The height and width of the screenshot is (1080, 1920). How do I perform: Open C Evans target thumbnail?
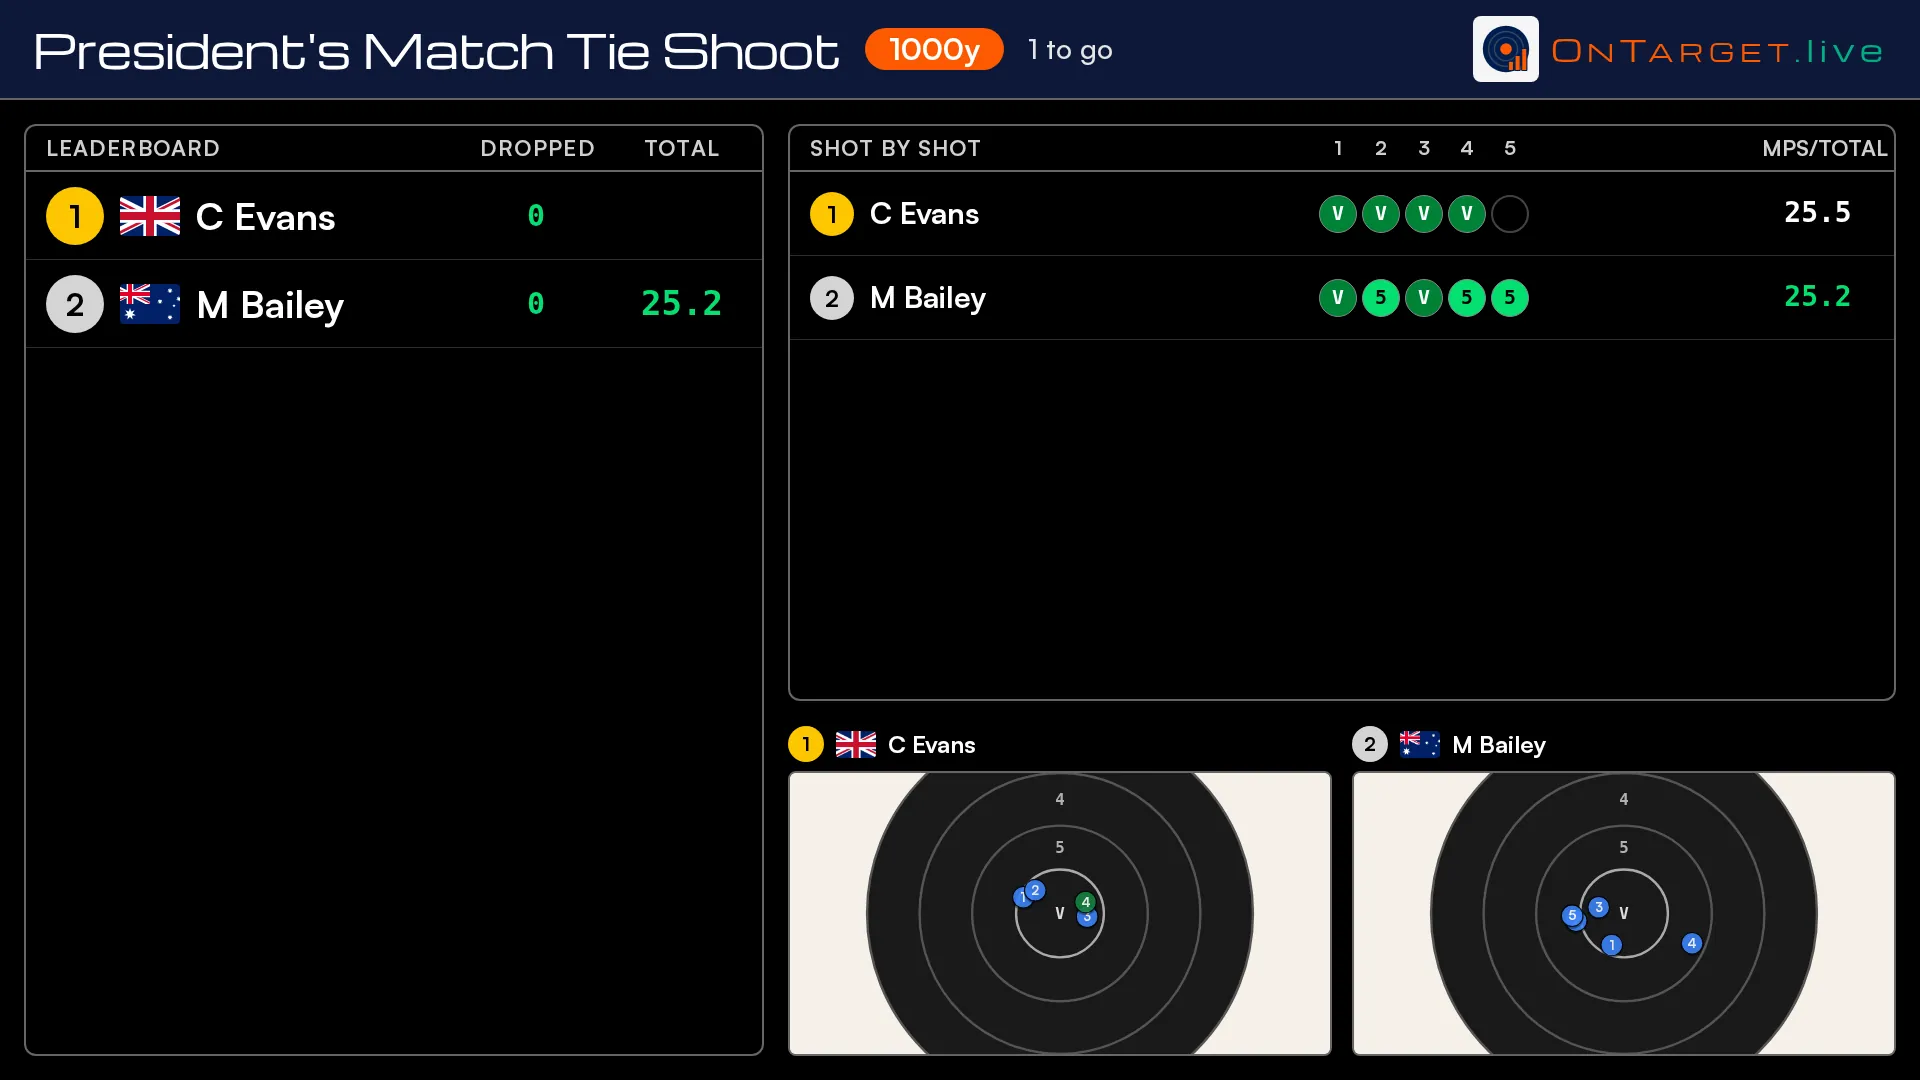(x=1060, y=913)
